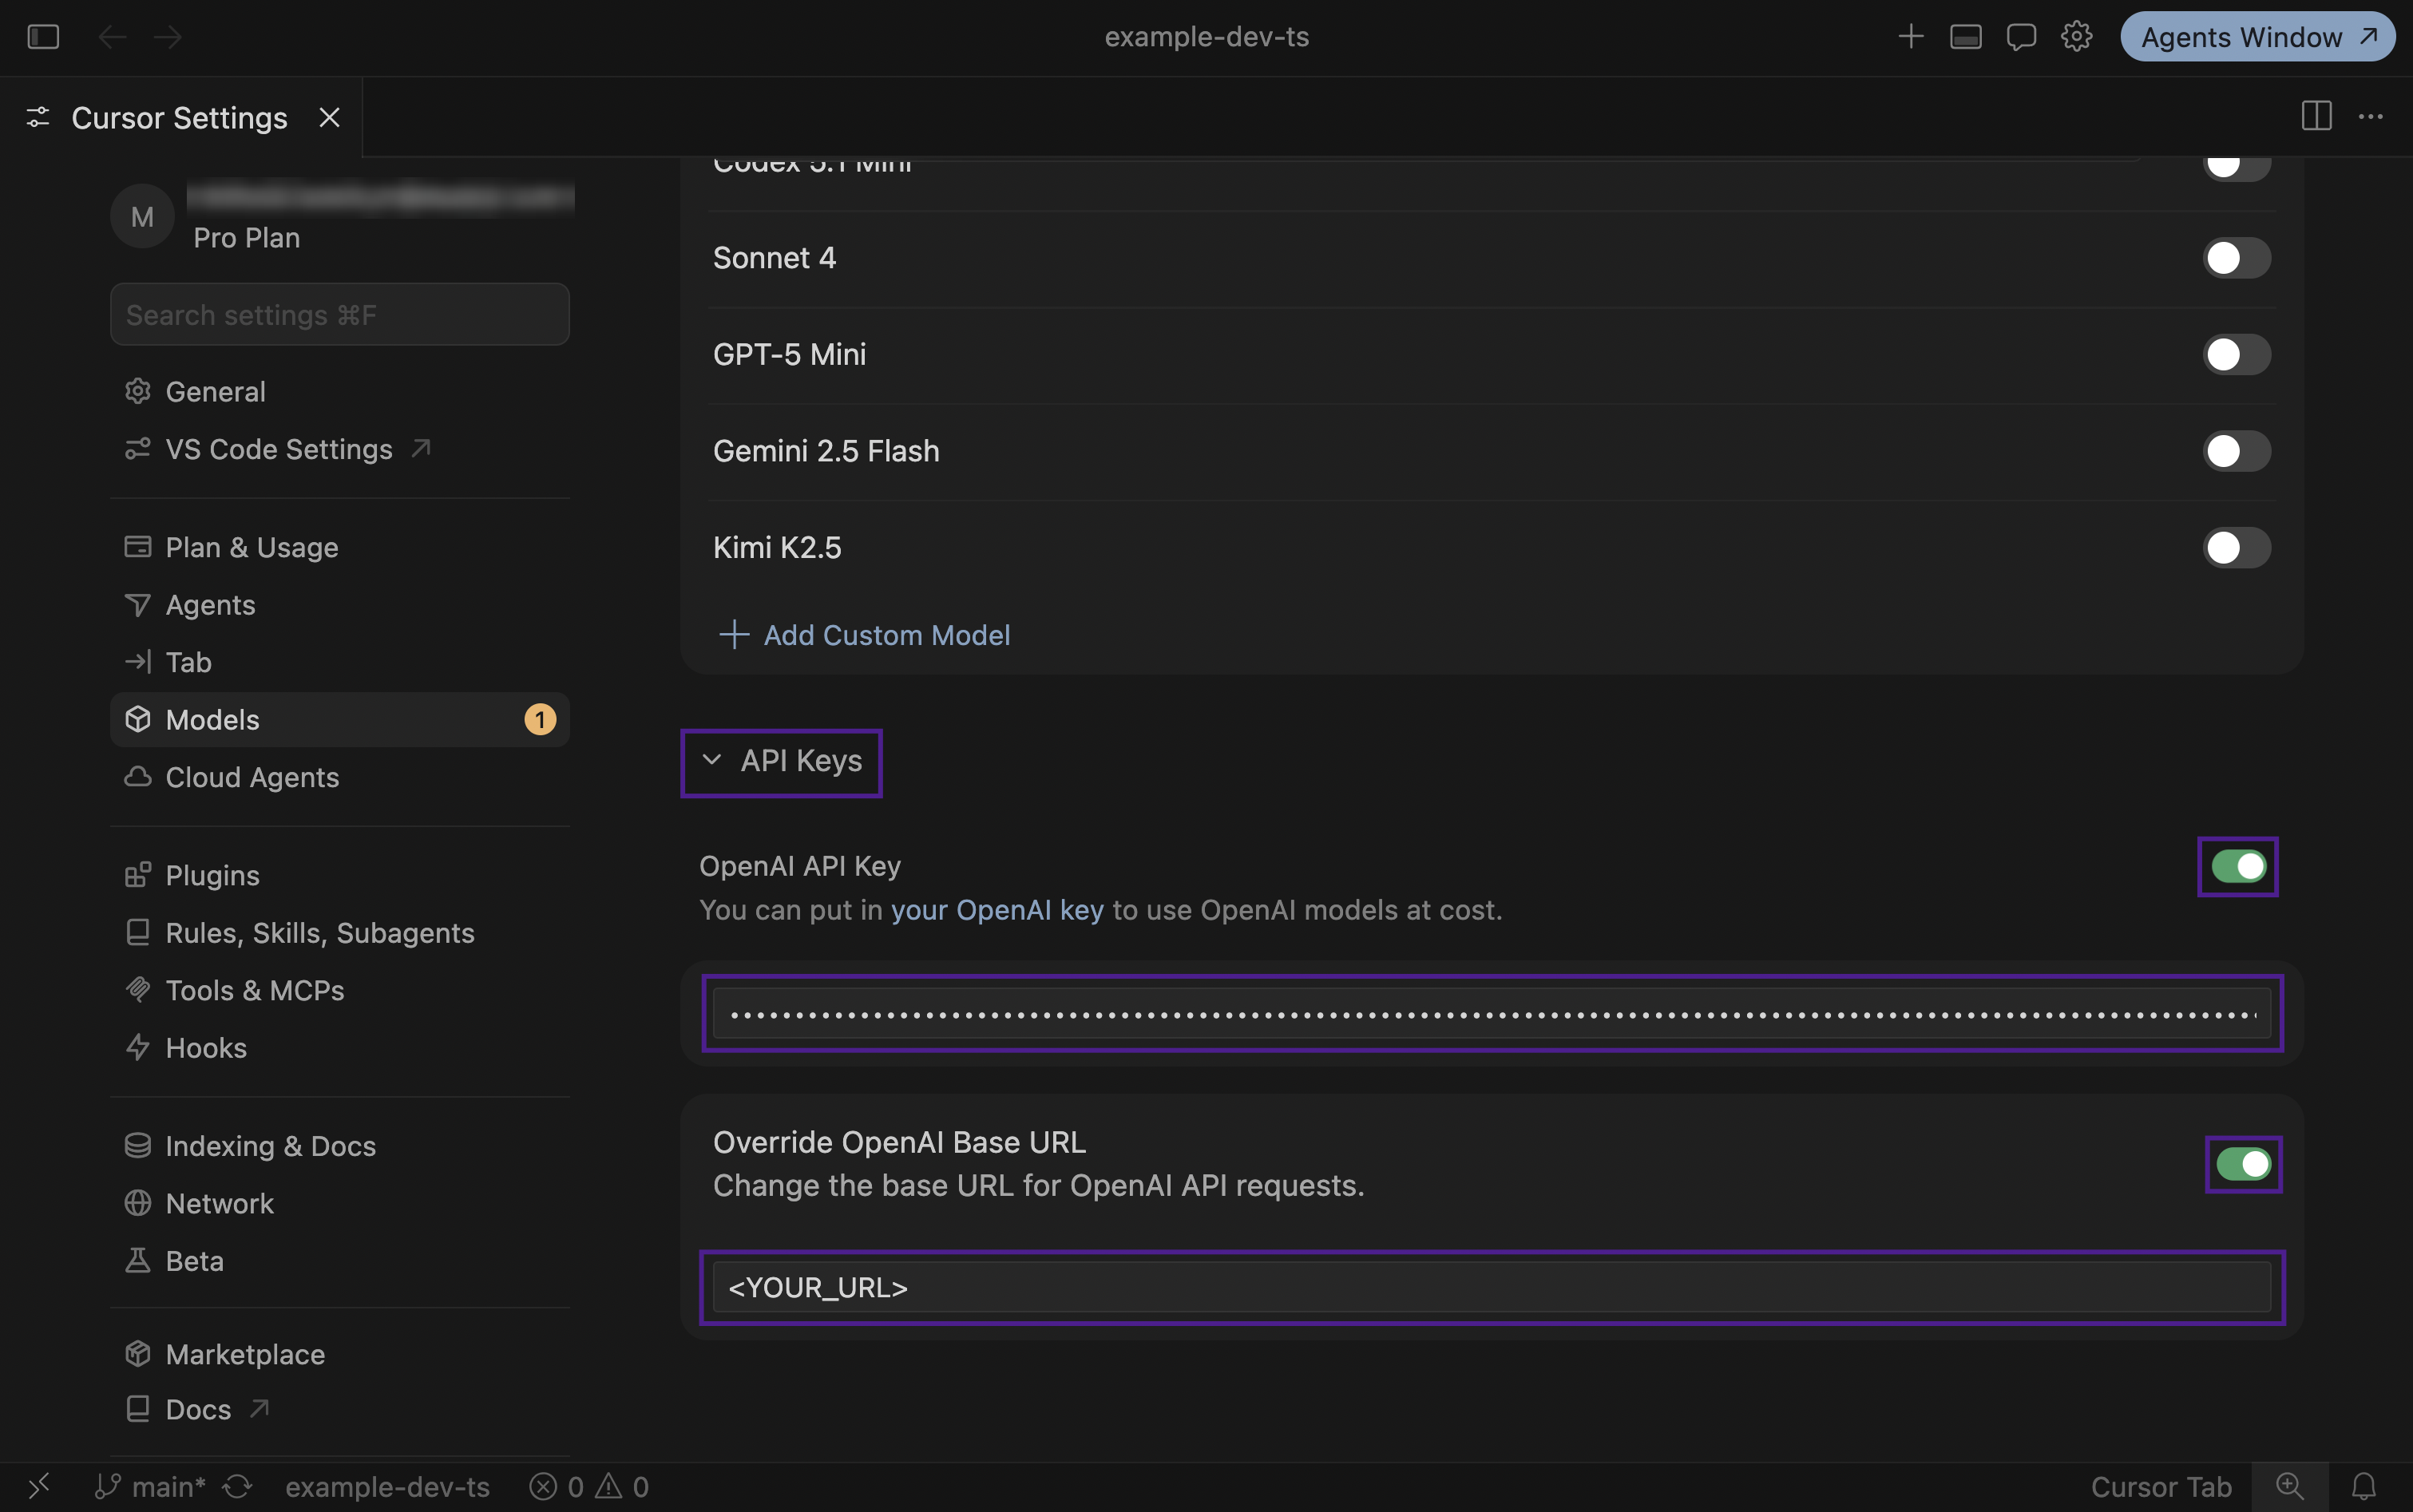
Task: Click the Models notification badge
Action: [x=540, y=720]
